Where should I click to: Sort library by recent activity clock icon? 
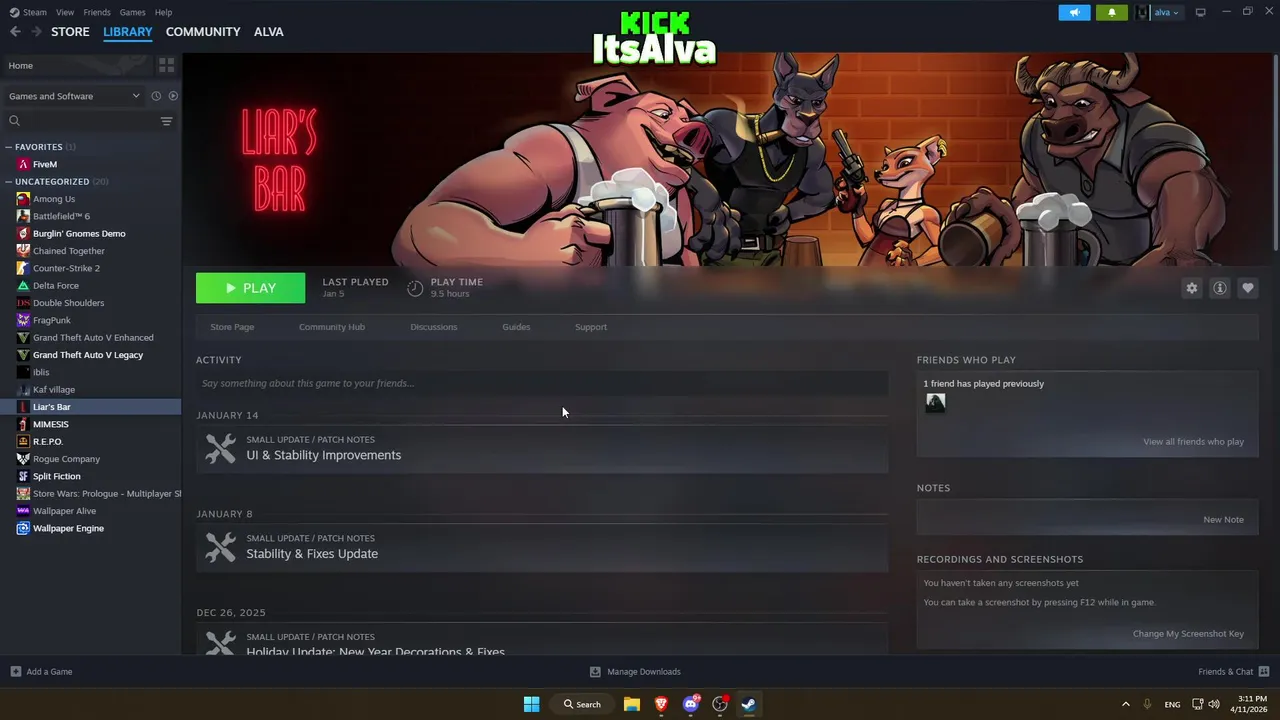pos(156,96)
